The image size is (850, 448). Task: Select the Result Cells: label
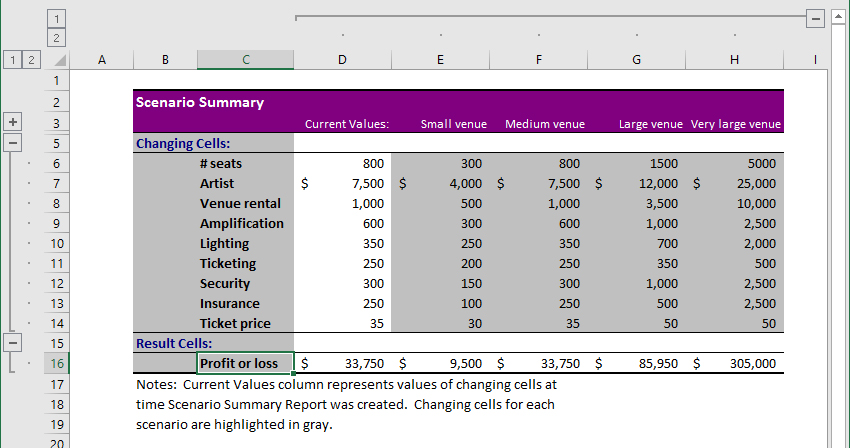pyautogui.click(x=173, y=343)
